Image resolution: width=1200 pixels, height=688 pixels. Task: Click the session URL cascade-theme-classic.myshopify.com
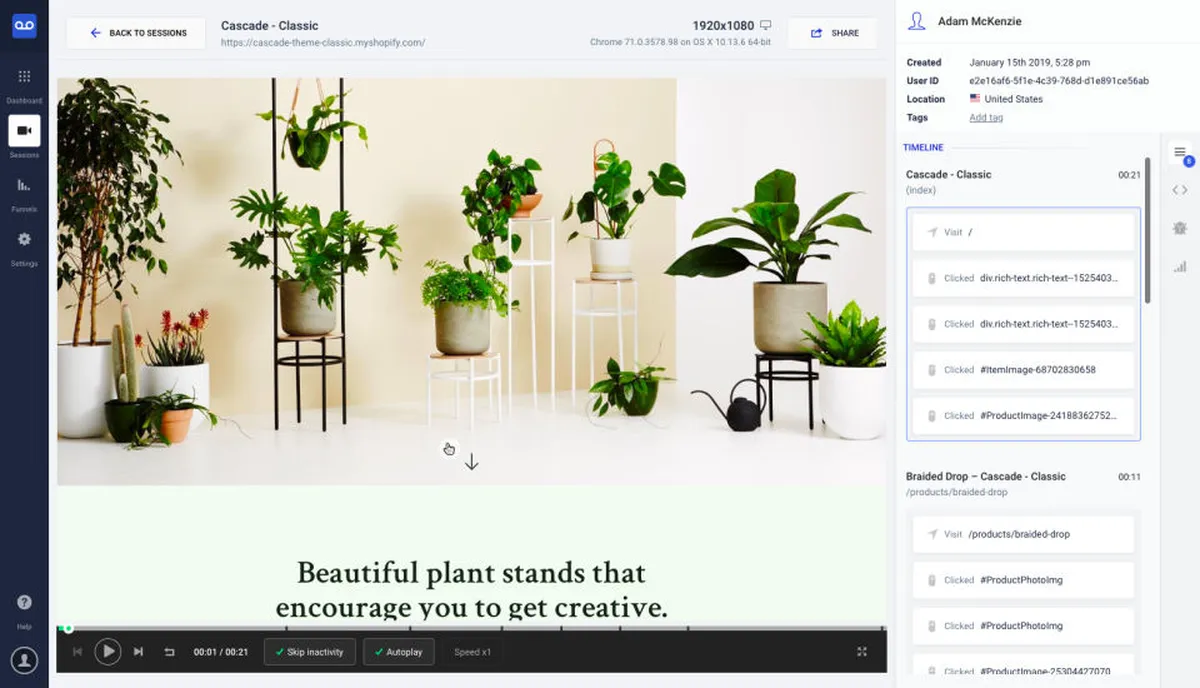coord(323,43)
